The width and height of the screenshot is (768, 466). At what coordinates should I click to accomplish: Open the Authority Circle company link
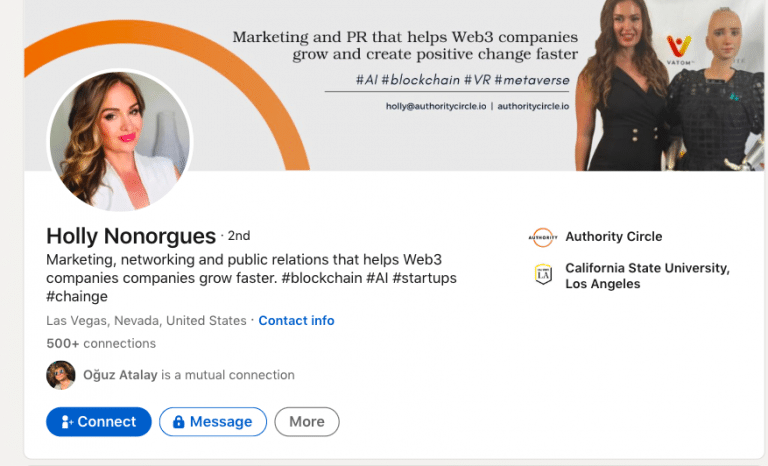click(x=614, y=237)
